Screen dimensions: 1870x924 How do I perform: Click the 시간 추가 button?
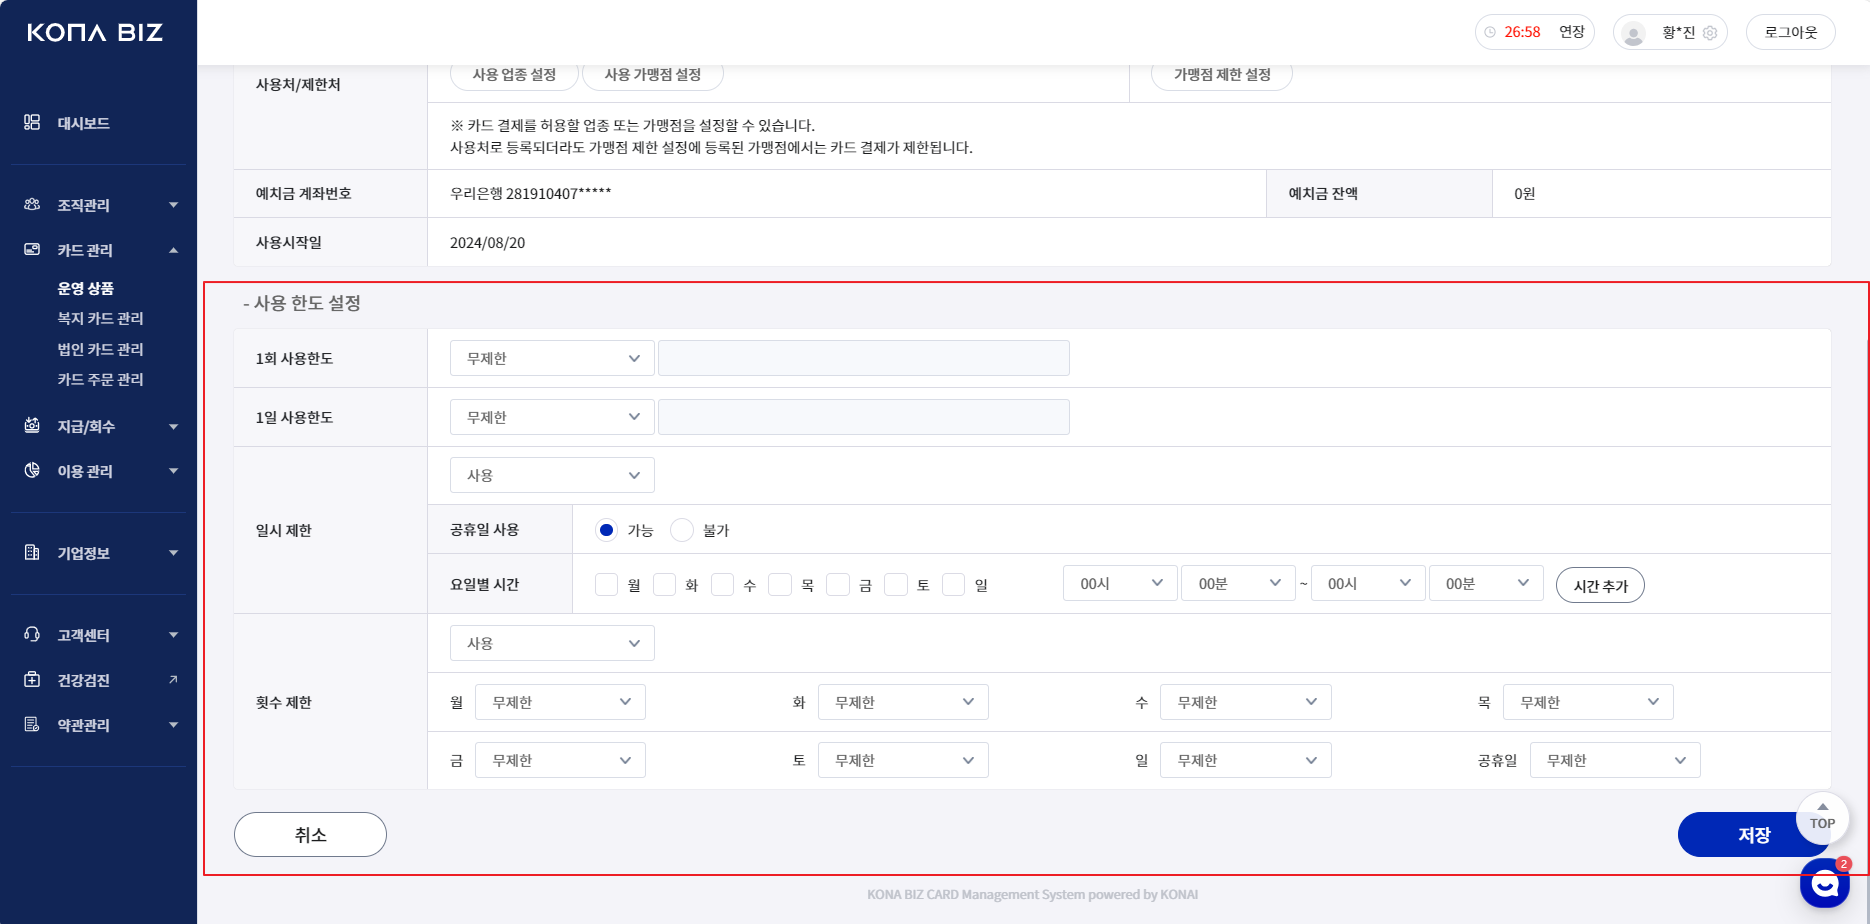coord(1600,585)
